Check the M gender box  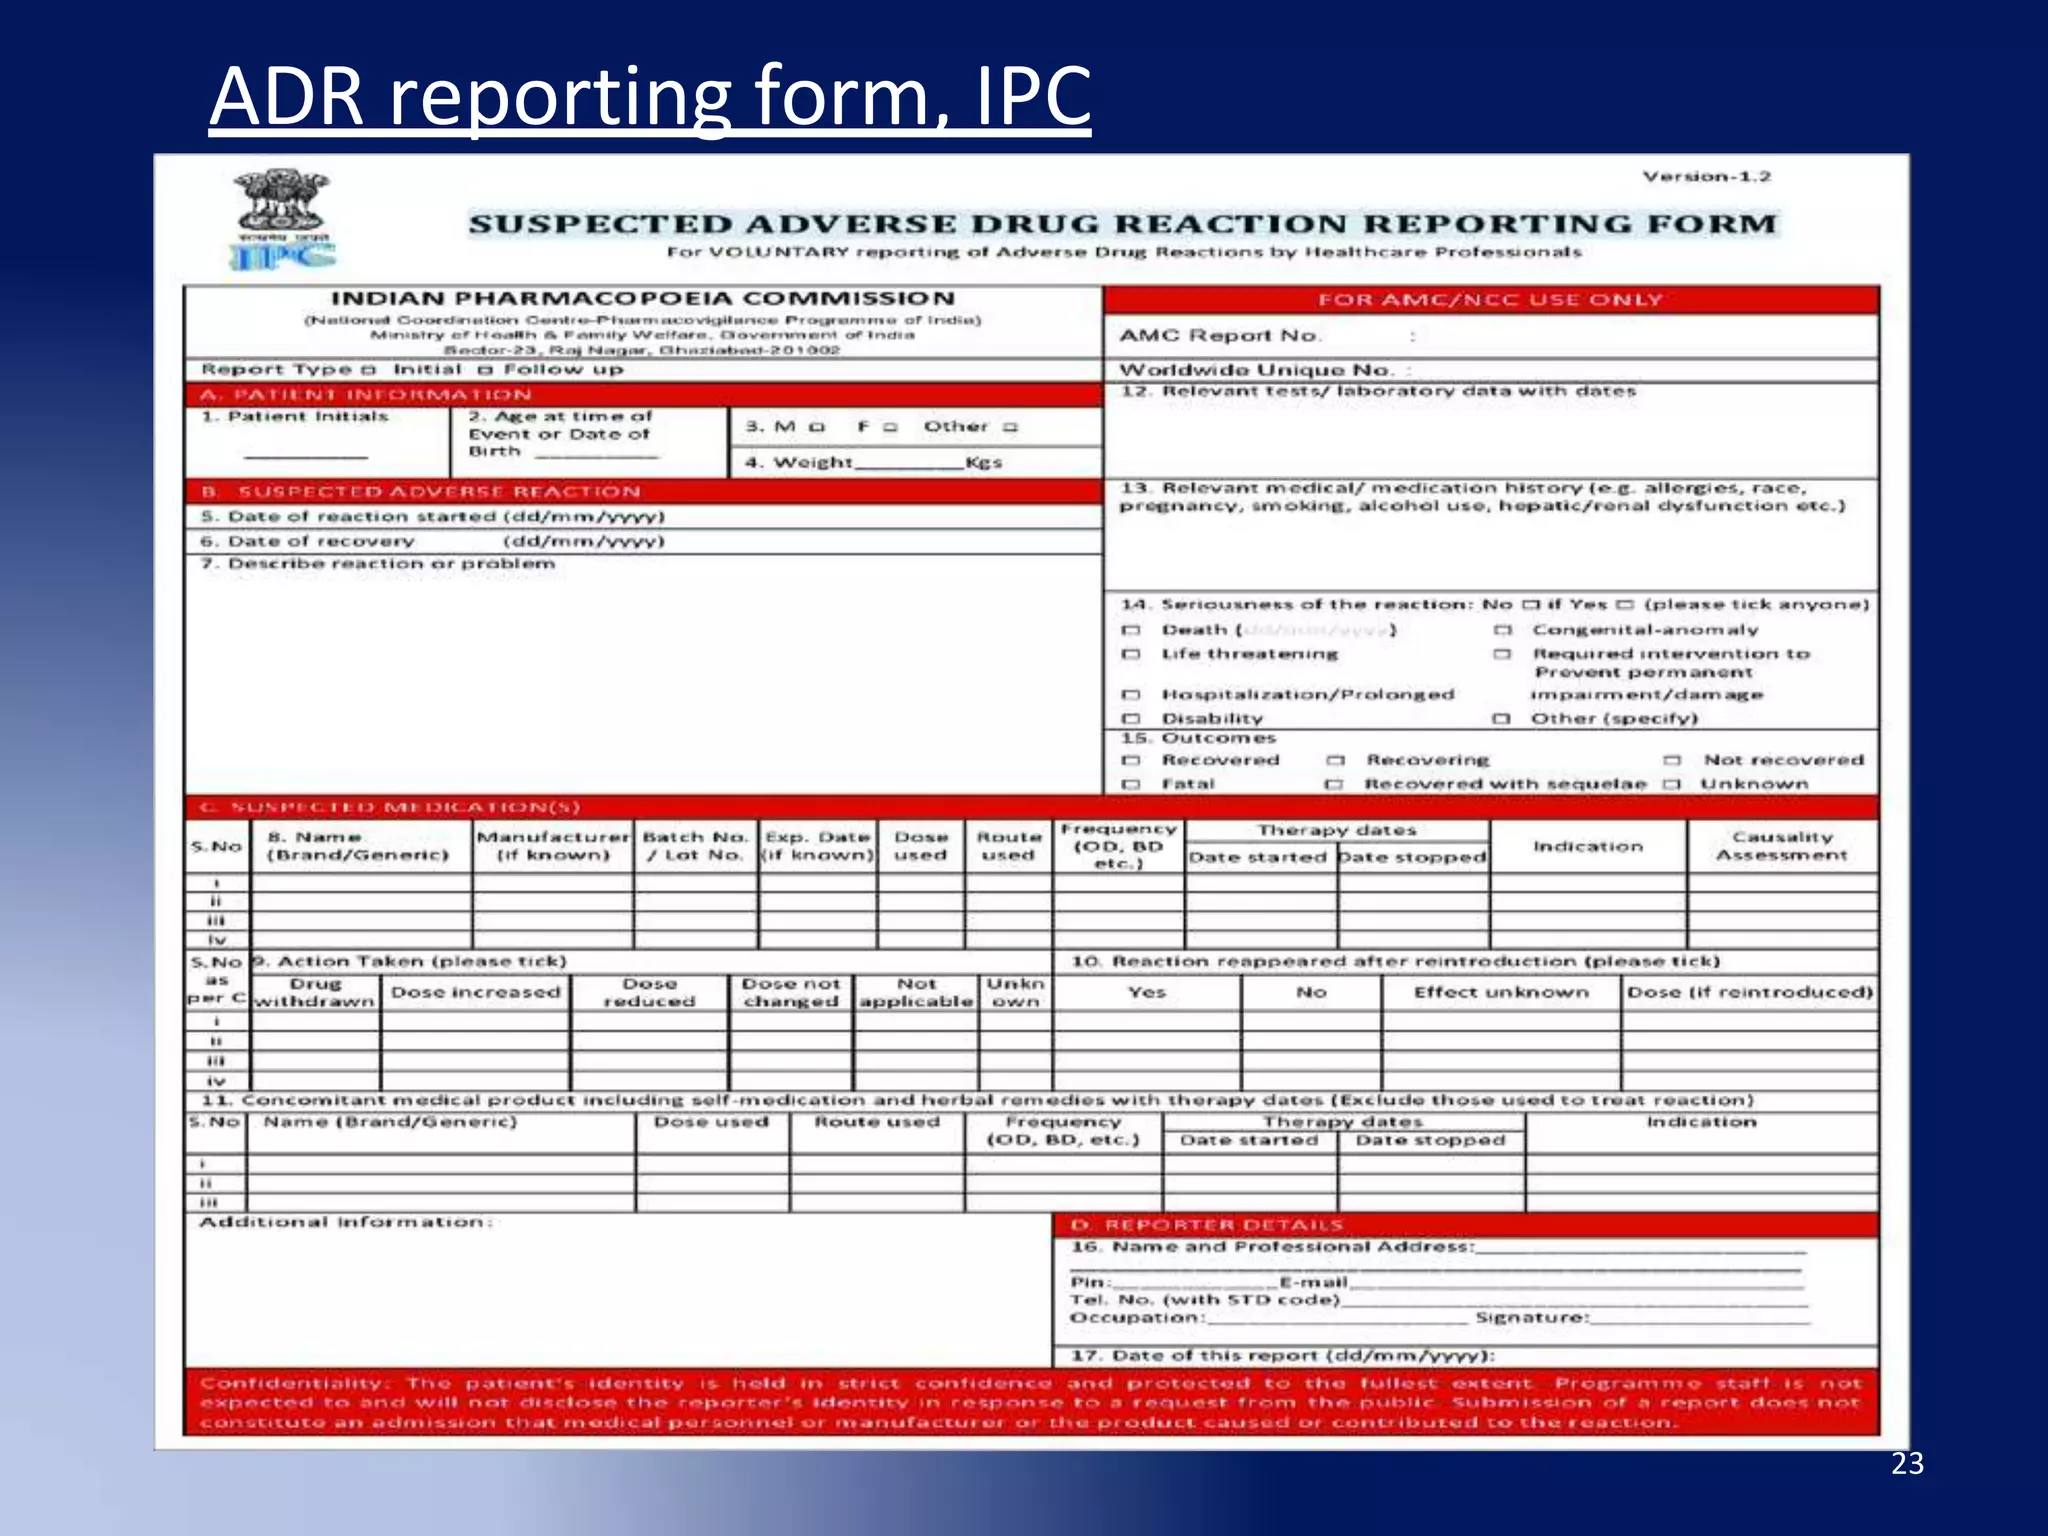817,428
